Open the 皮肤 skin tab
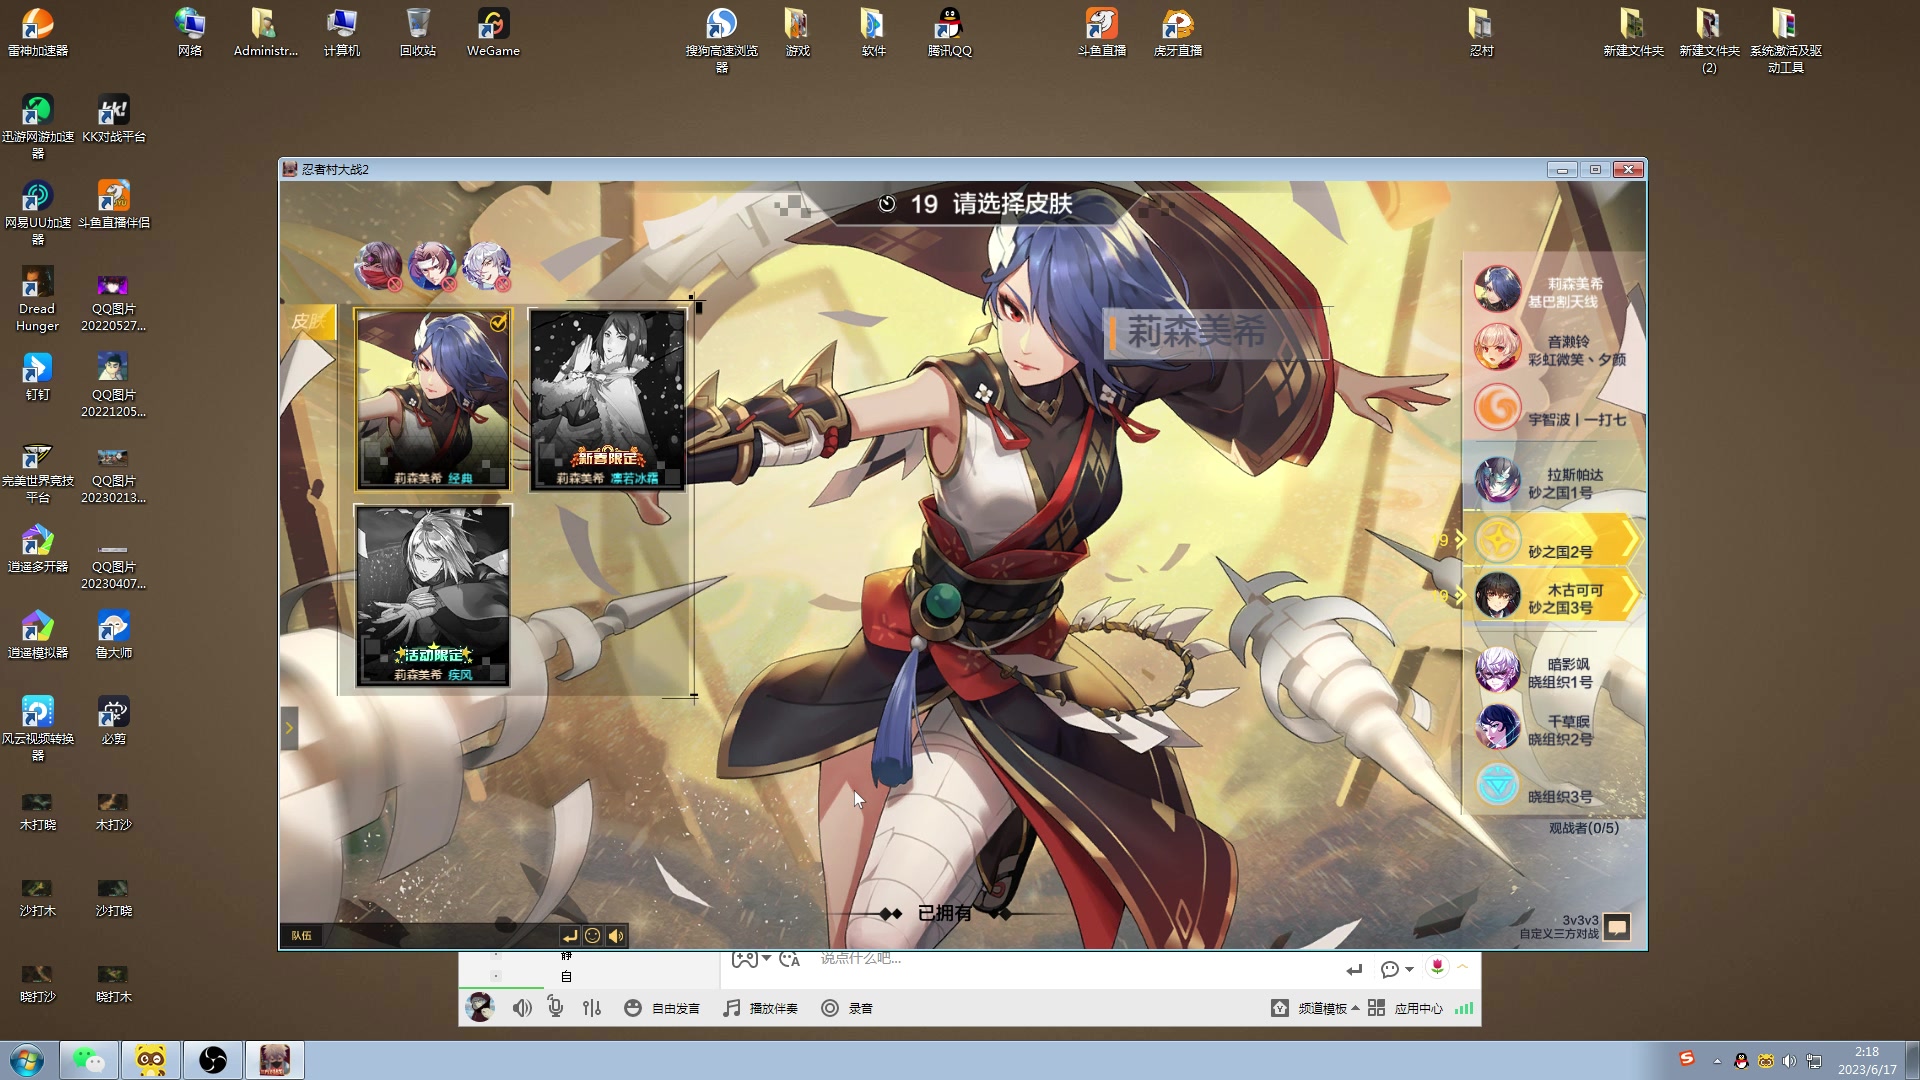The image size is (1920, 1080). [x=309, y=321]
